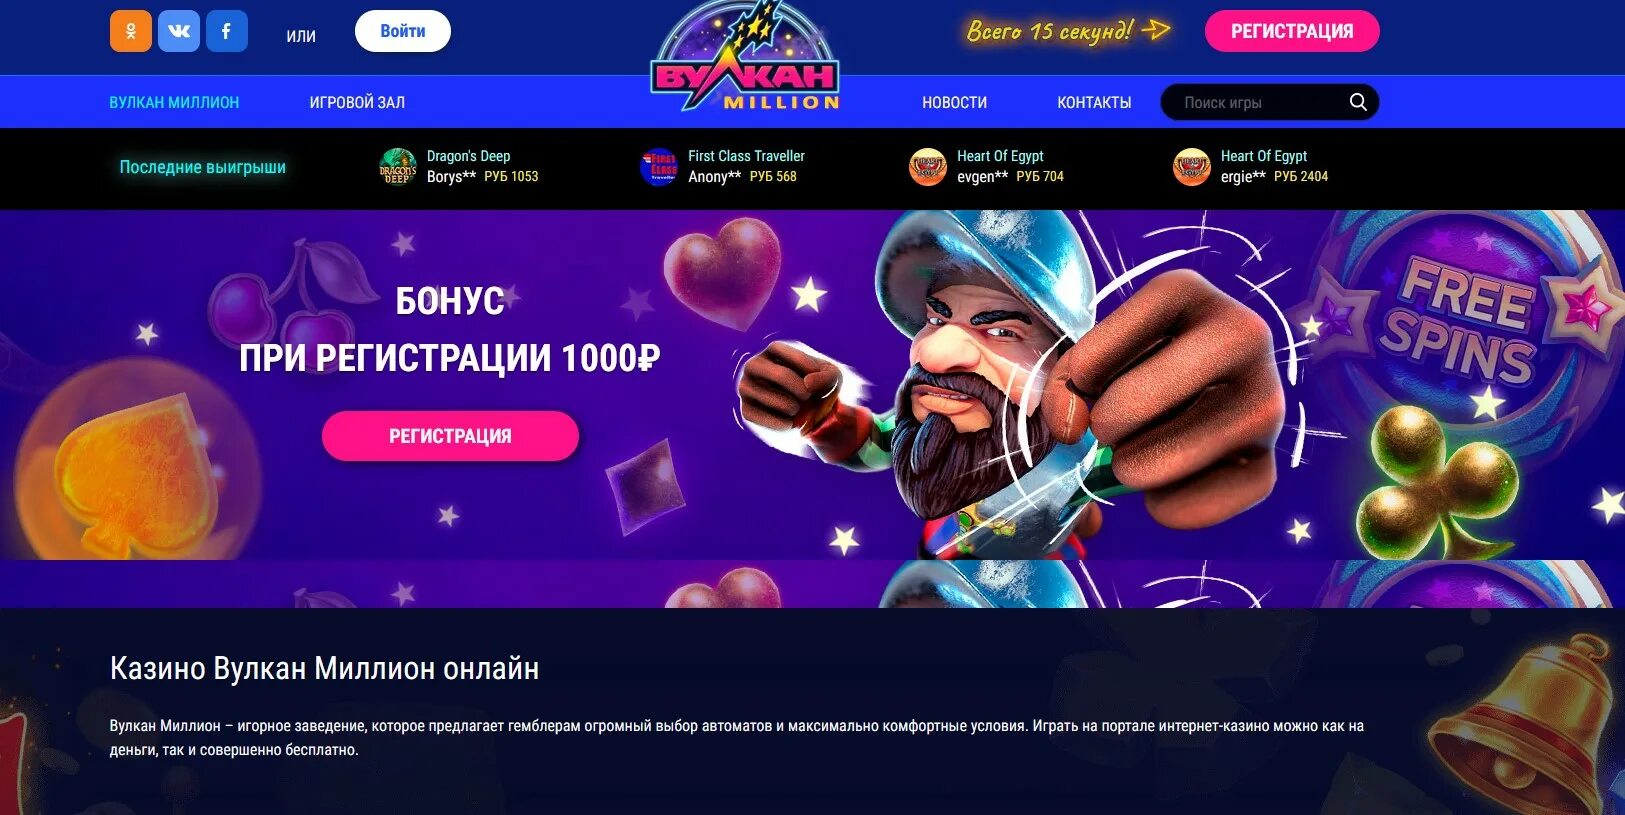The image size is (1625, 815).
Task: Open the First Class Traveller game icon
Action: tap(659, 166)
